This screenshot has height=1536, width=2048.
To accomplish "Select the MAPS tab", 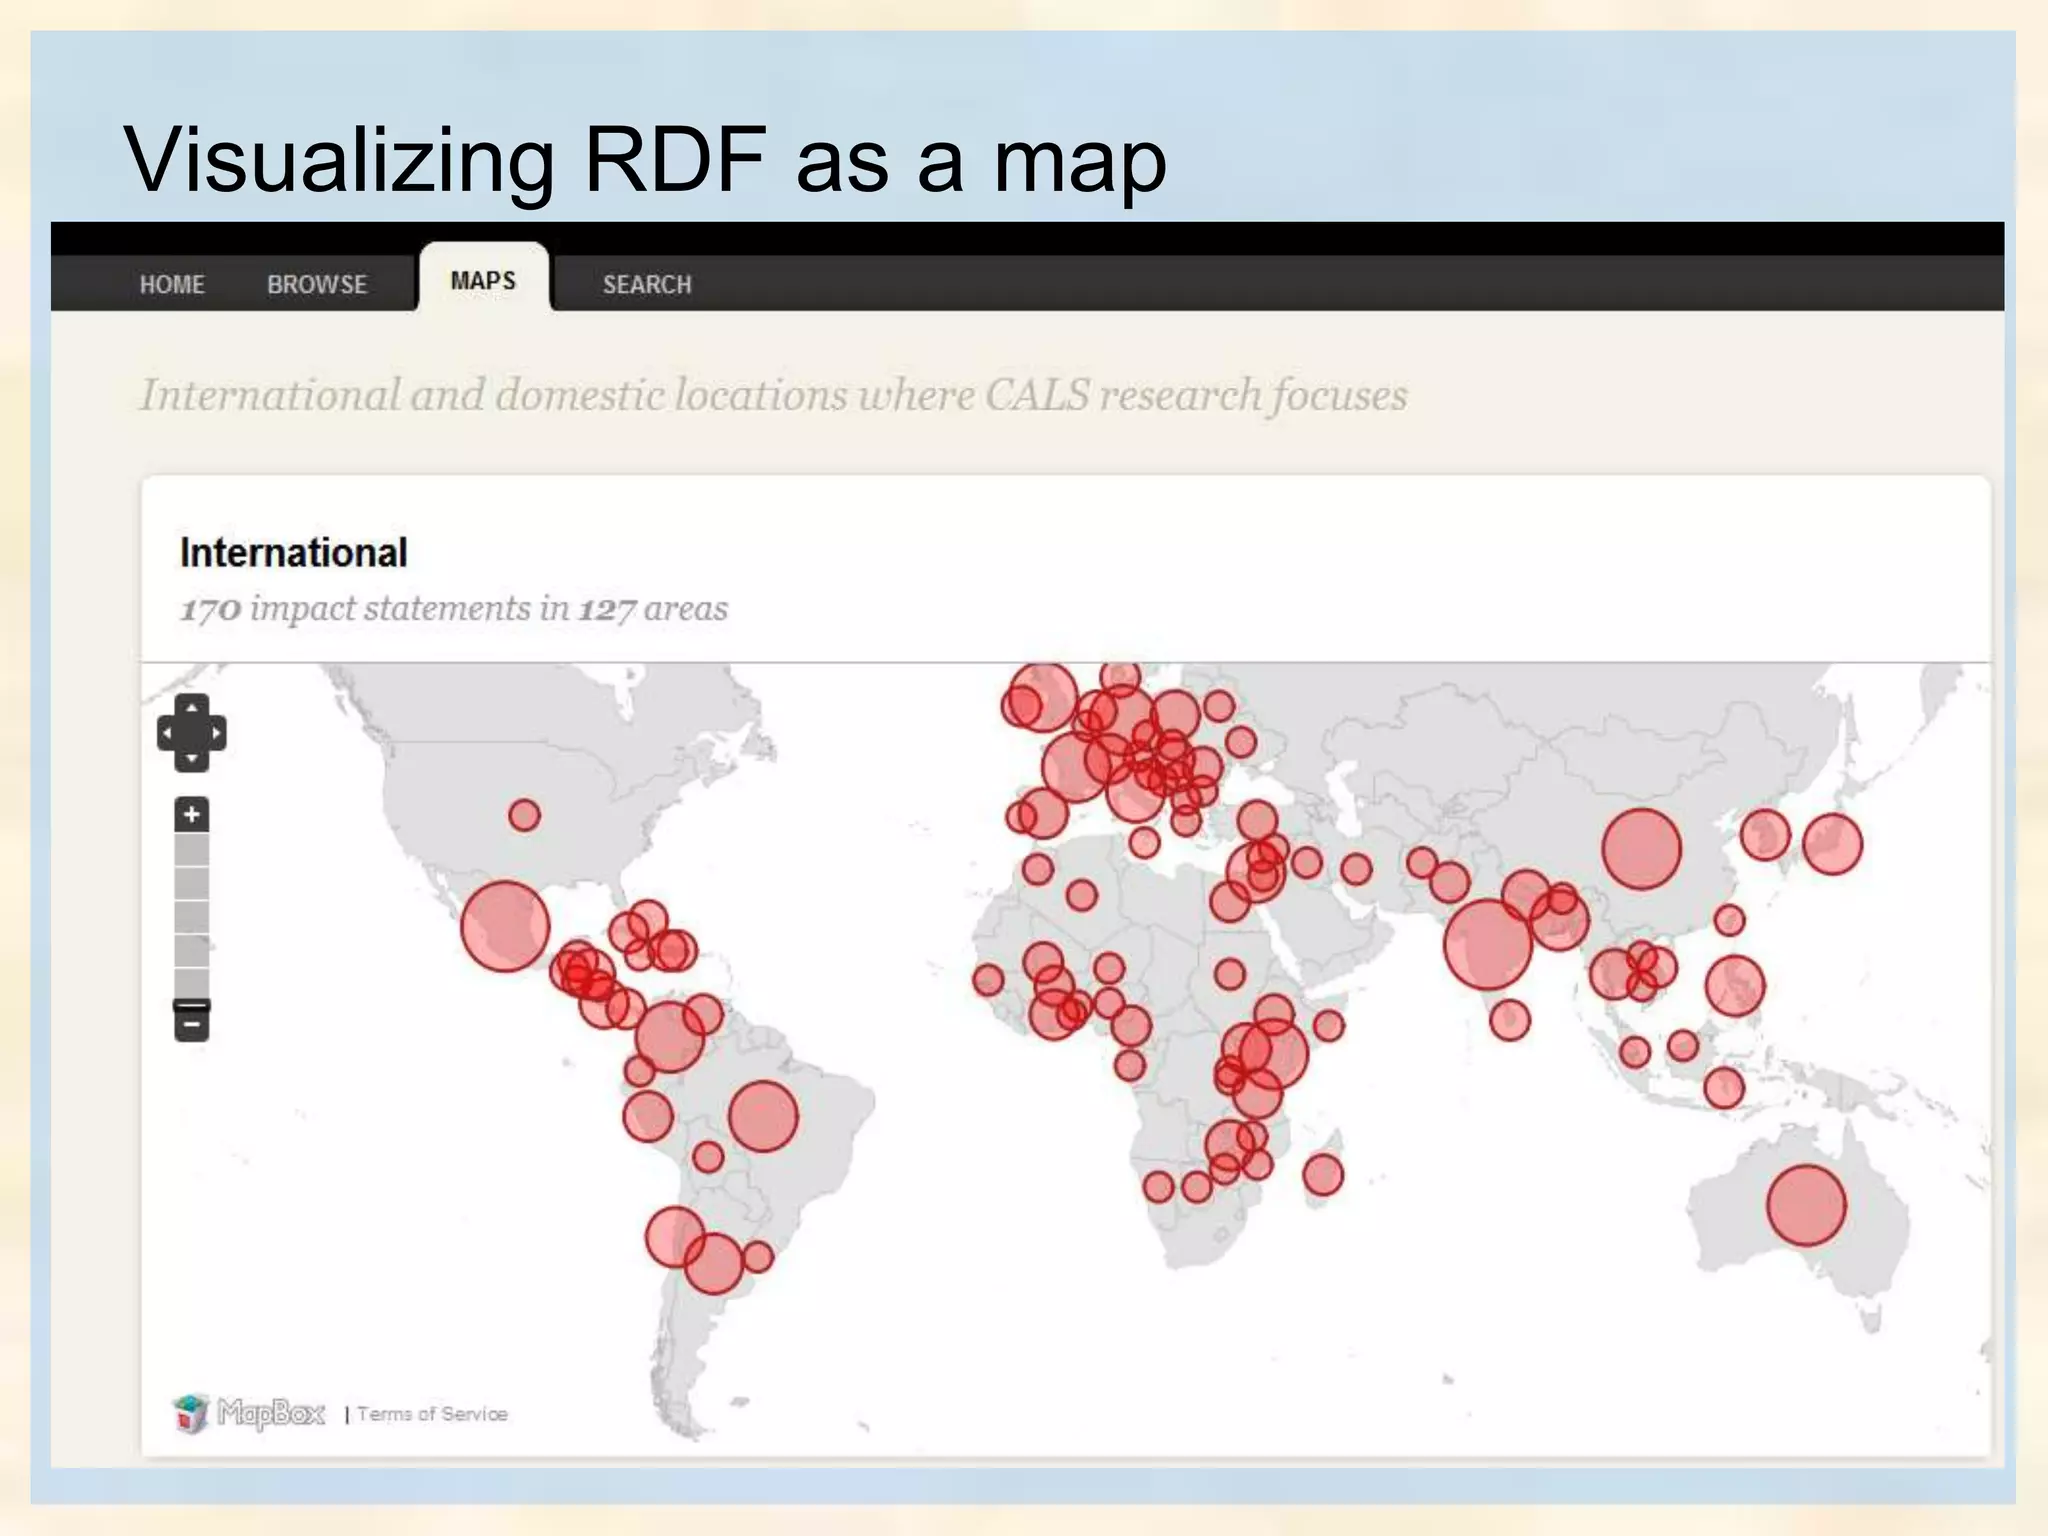I will tap(483, 281).
